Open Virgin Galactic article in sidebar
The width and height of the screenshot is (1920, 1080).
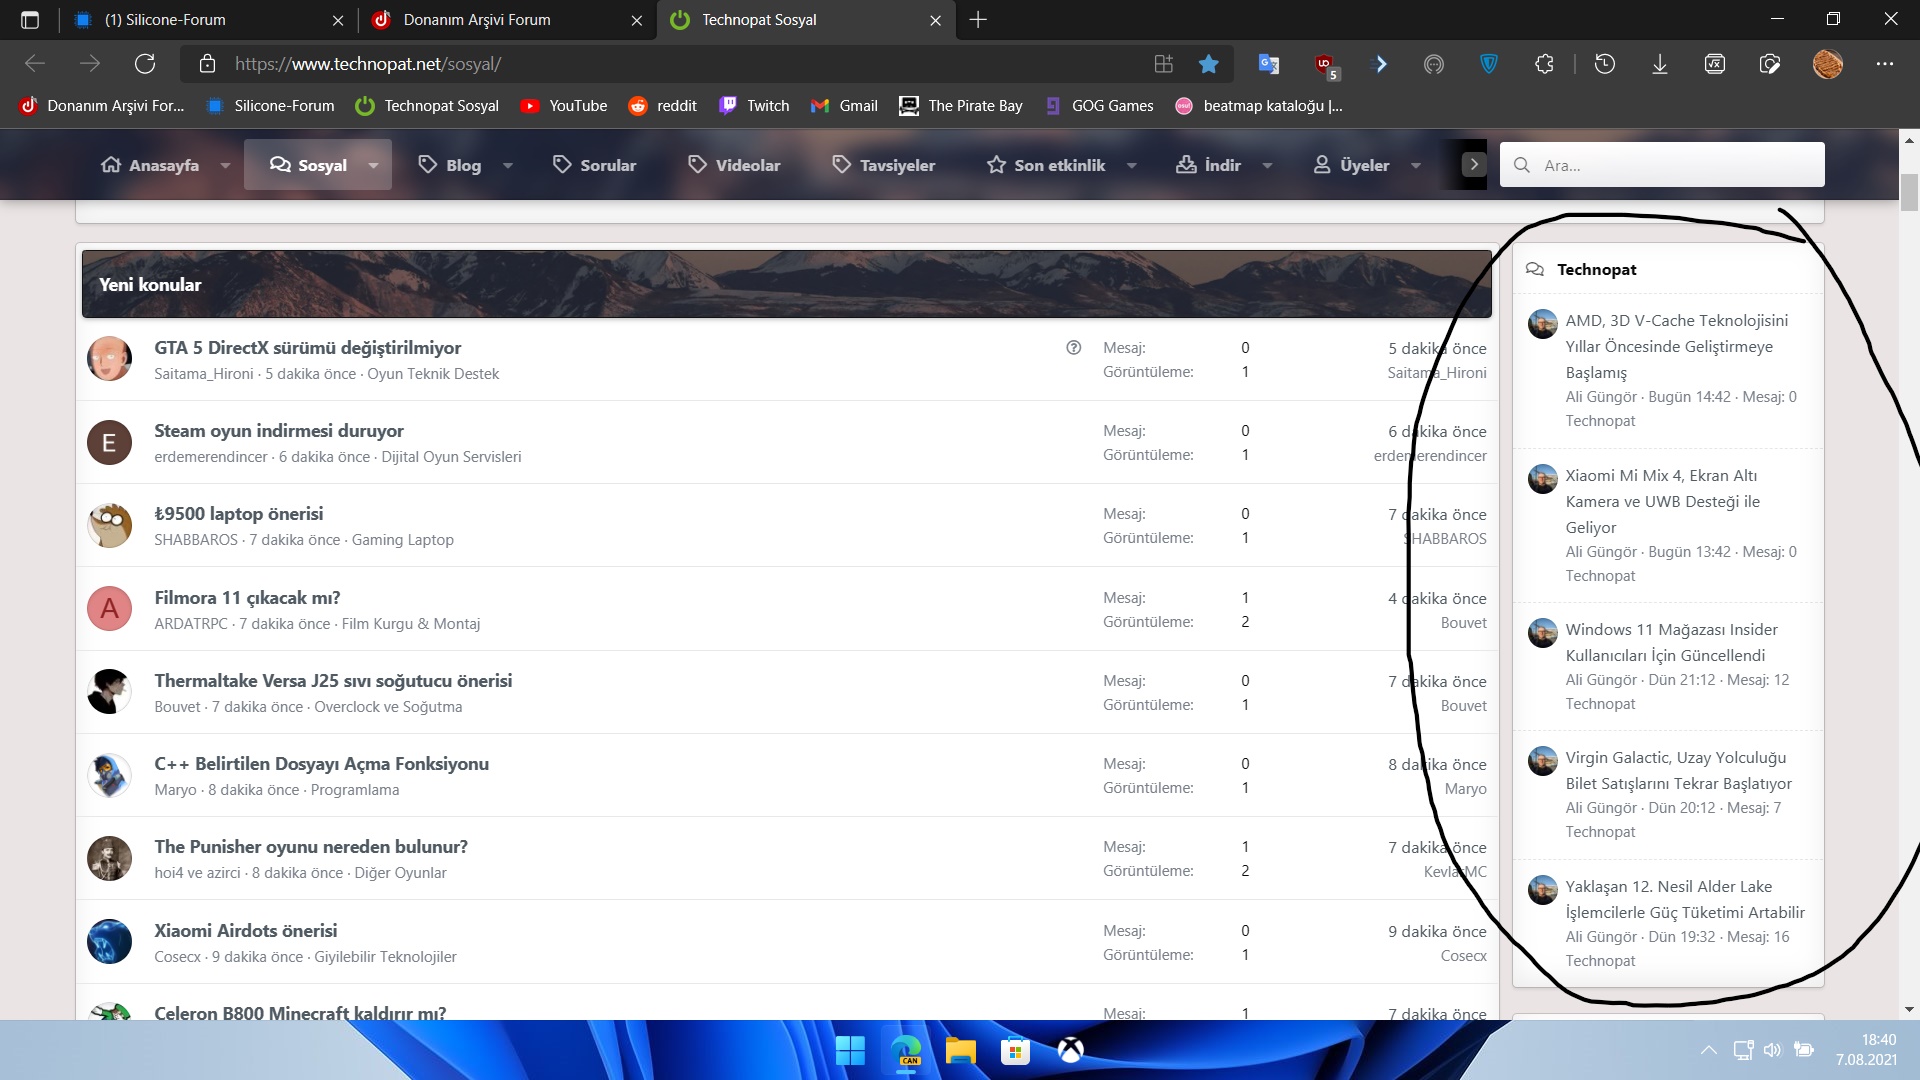tap(1679, 771)
